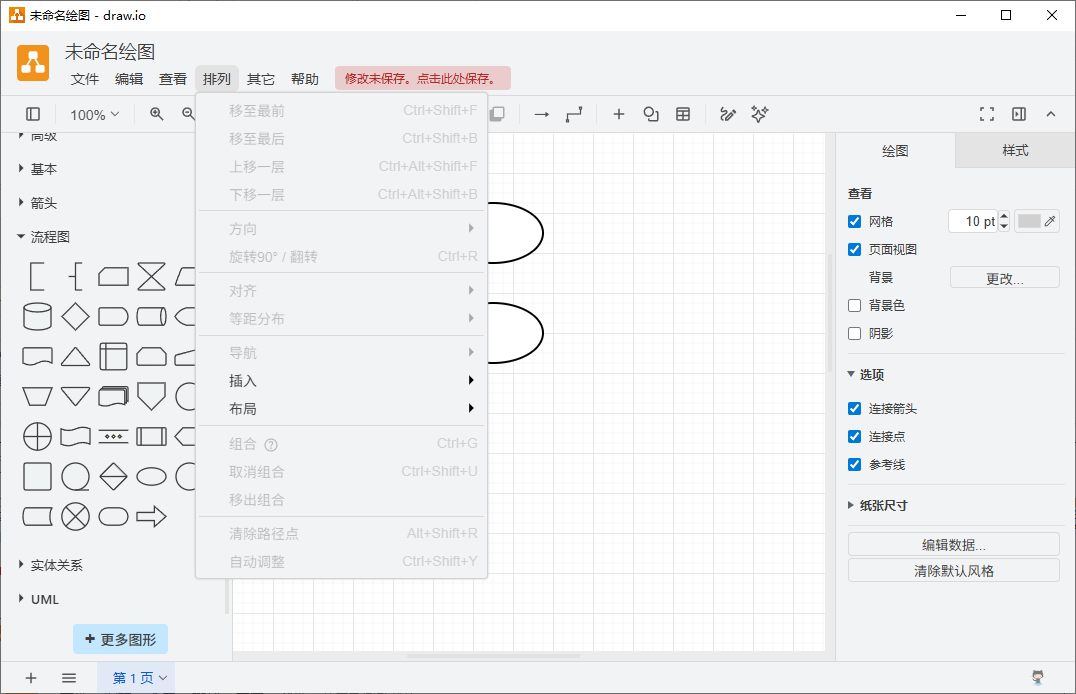The height and width of the screenshot is (694, 1076).
Task: Select the hourglass collate flowchart shape
Action: click(x=151, y=277)
